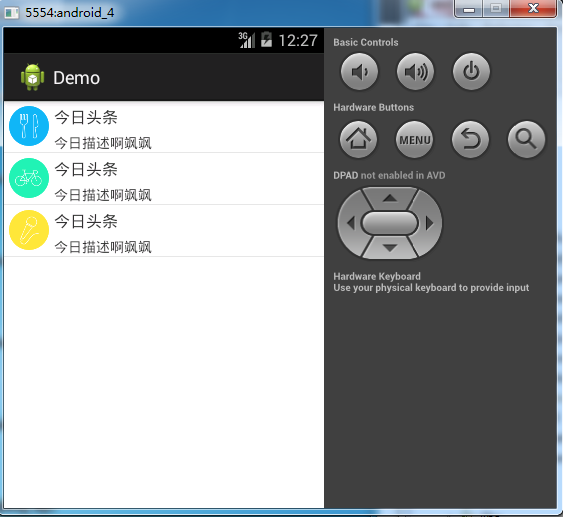Click the description text beside microphone icon

(103, 247)
